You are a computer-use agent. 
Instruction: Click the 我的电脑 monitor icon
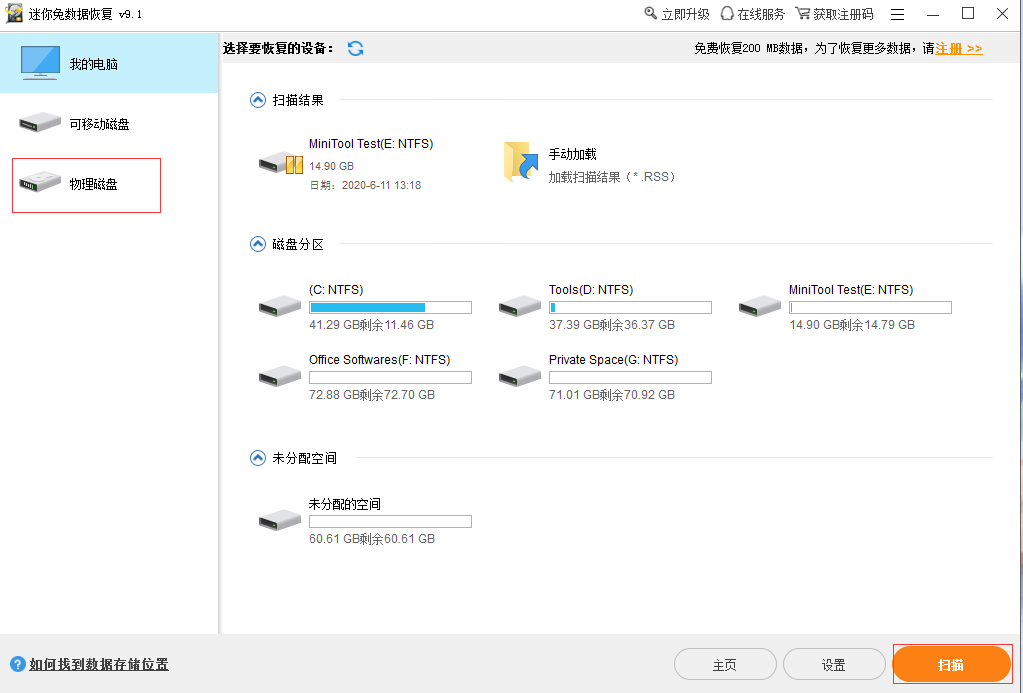click(x=40, y=63)
